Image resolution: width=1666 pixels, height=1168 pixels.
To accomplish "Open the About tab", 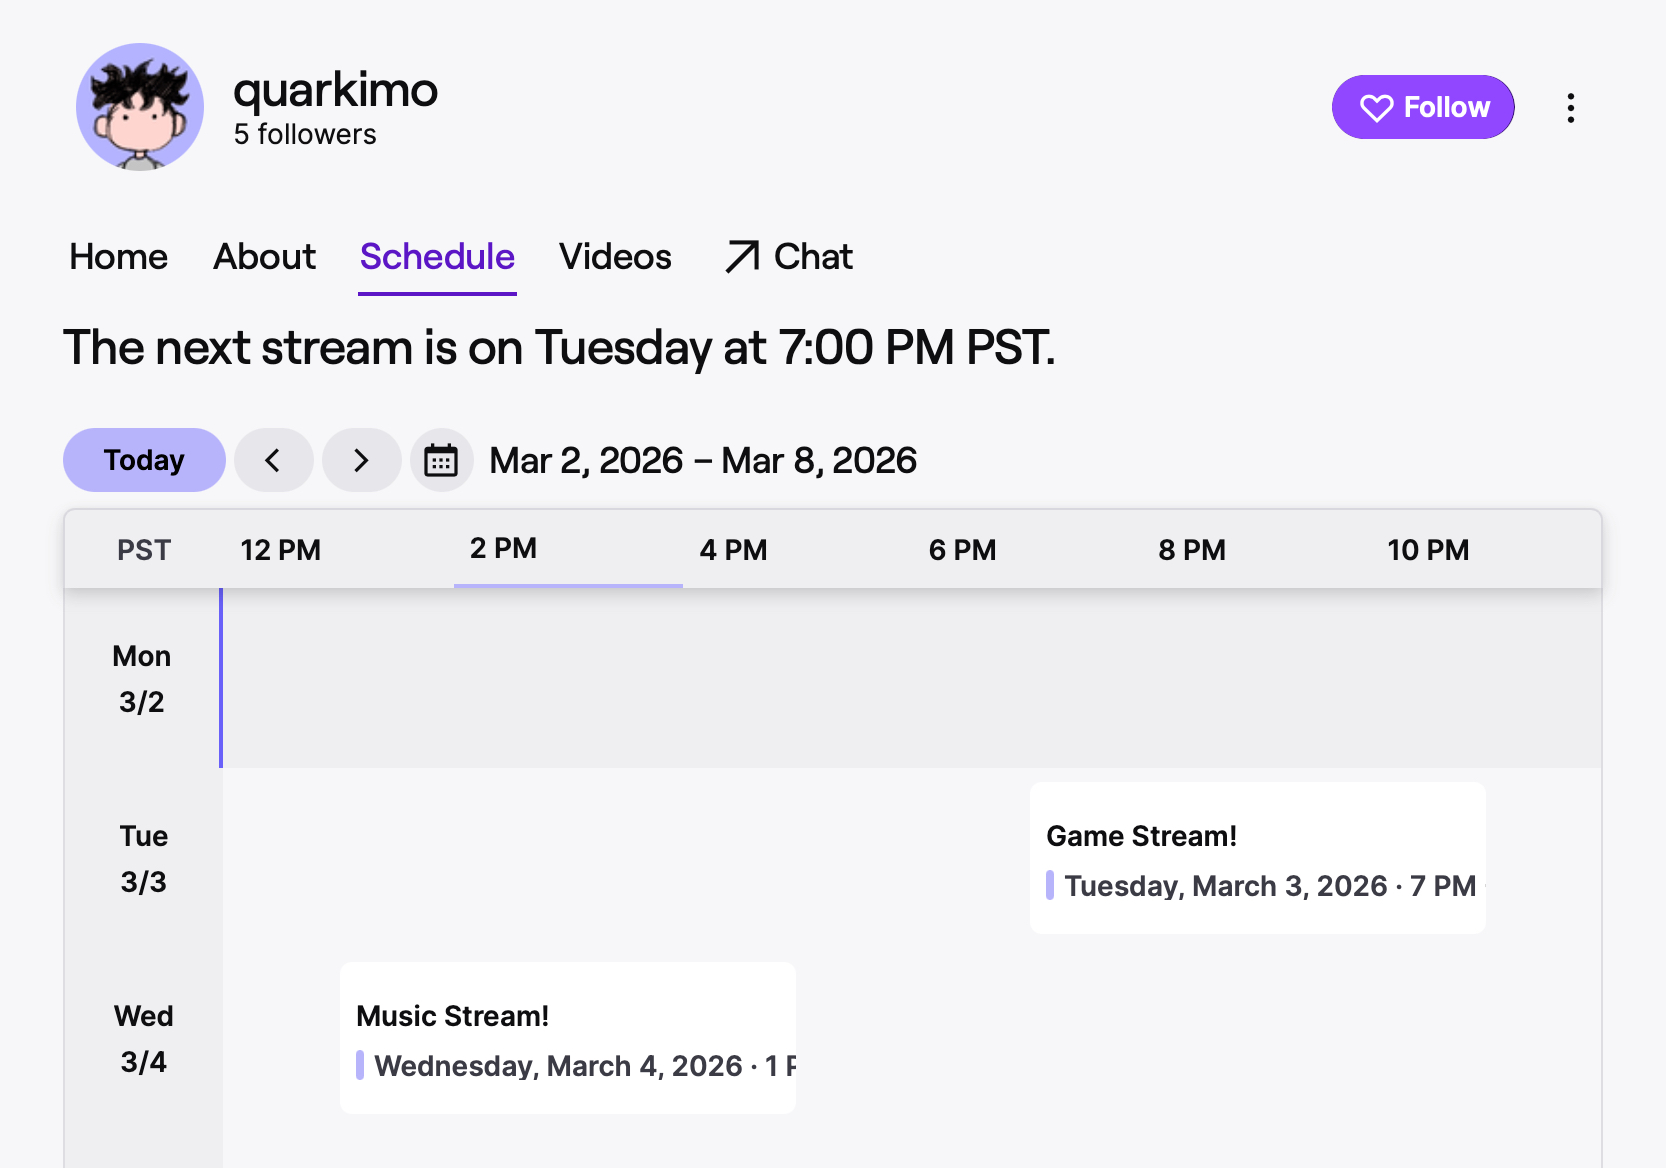I will pyautogui.click(x=264, y=257).
